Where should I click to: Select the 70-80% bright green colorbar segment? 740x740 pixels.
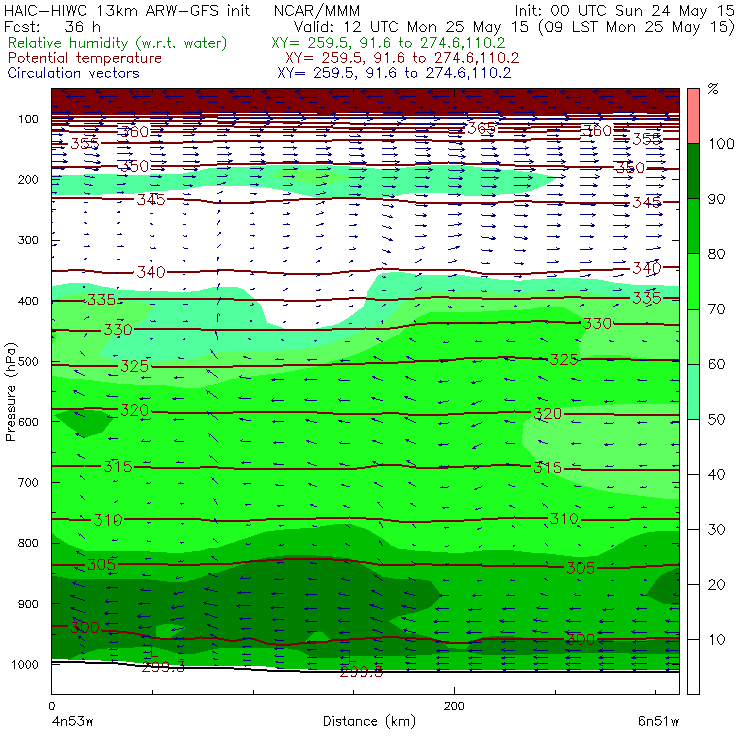693,281
